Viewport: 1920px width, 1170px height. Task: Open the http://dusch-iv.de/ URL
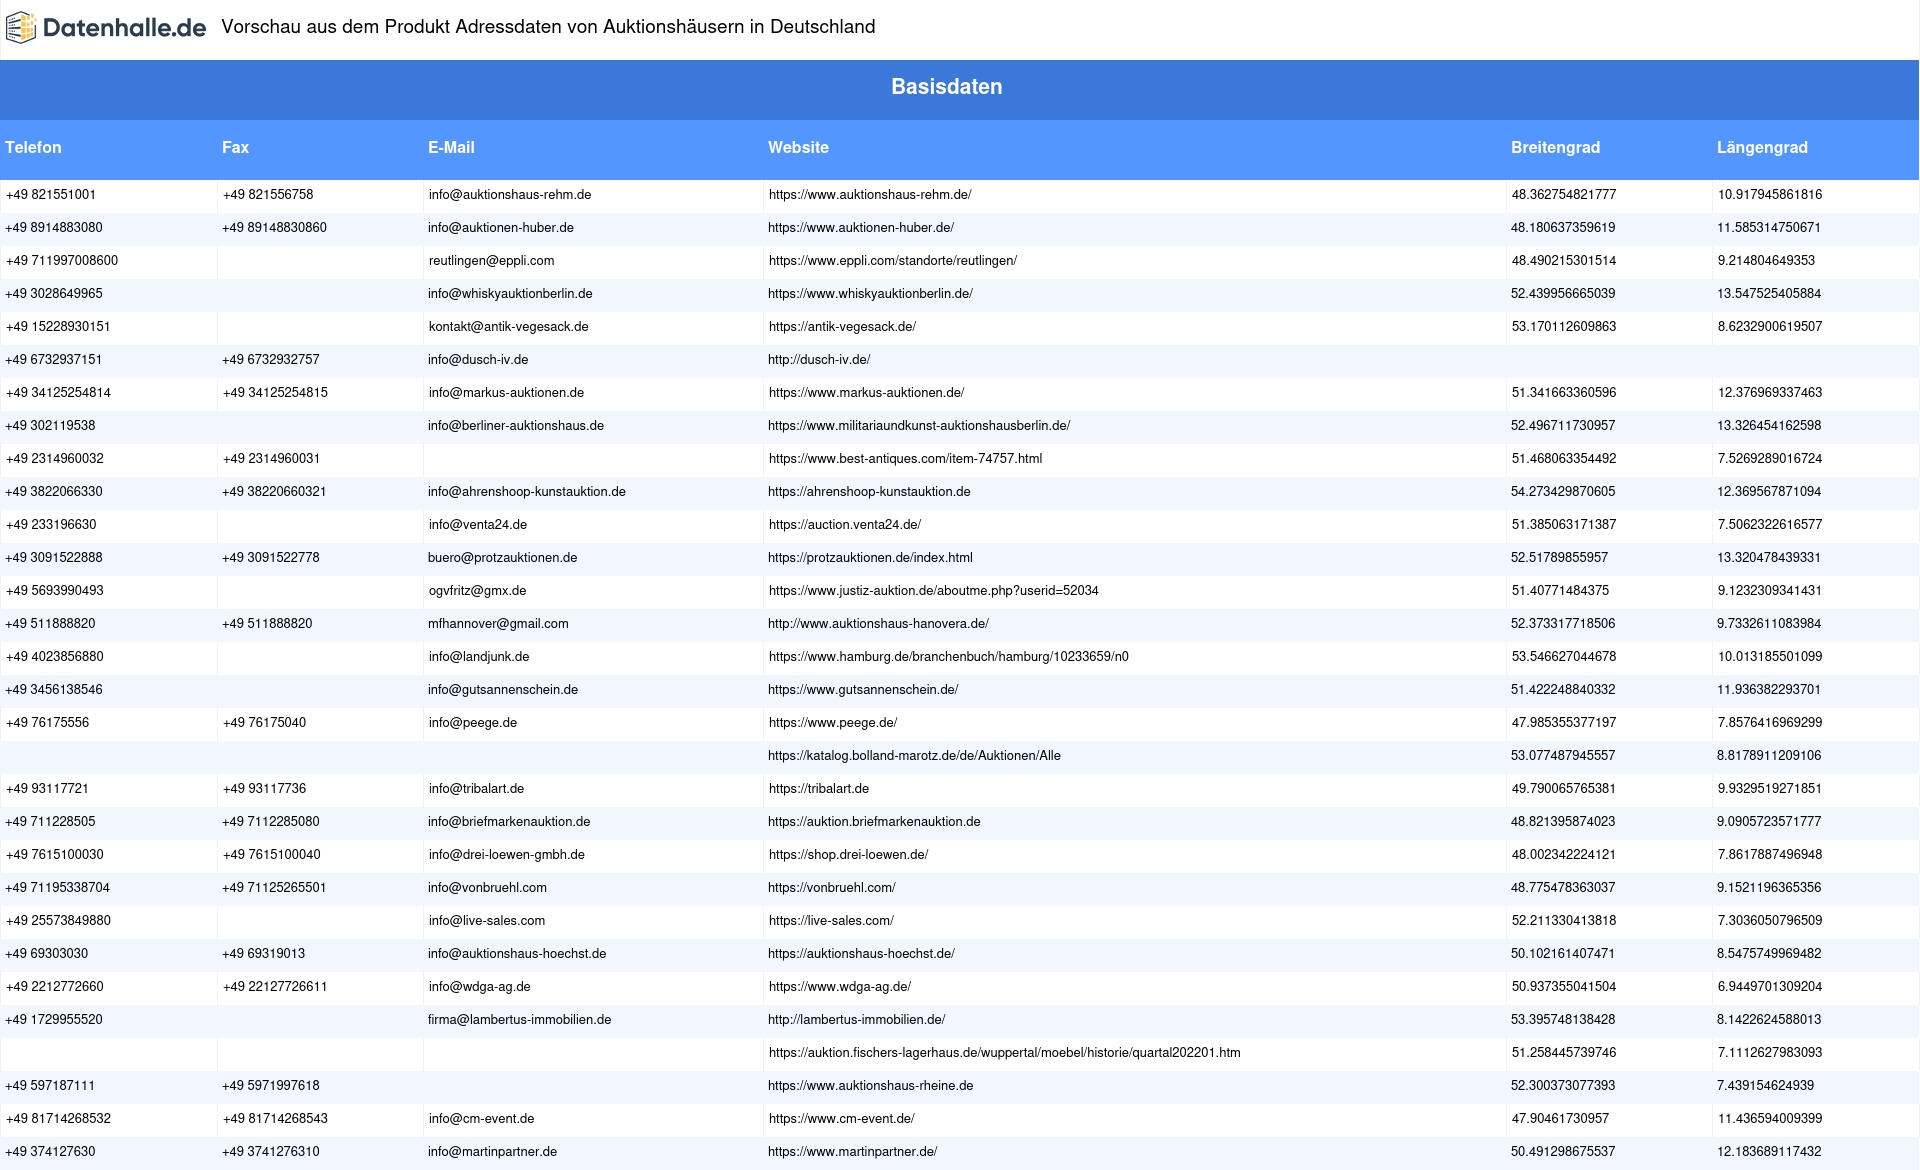[x=819, y=360]
